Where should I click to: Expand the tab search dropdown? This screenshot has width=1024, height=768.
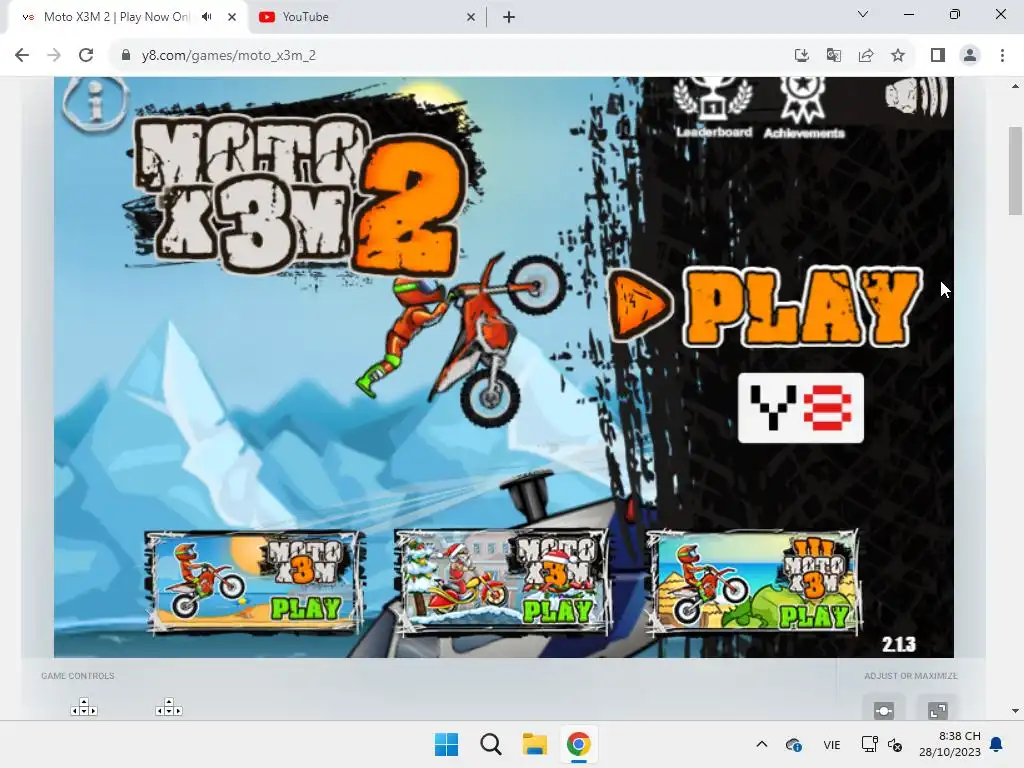863,14
